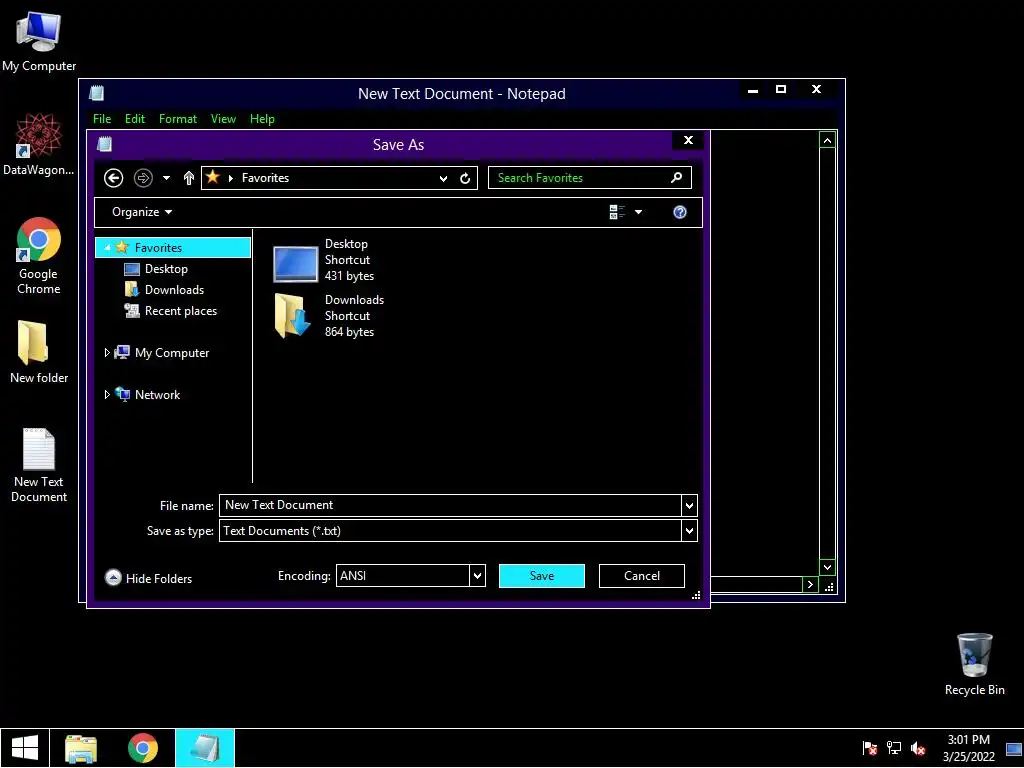Select New Text Document desktop file
The height and width of the screenshot is (768, 1024).
pos(39,465)
